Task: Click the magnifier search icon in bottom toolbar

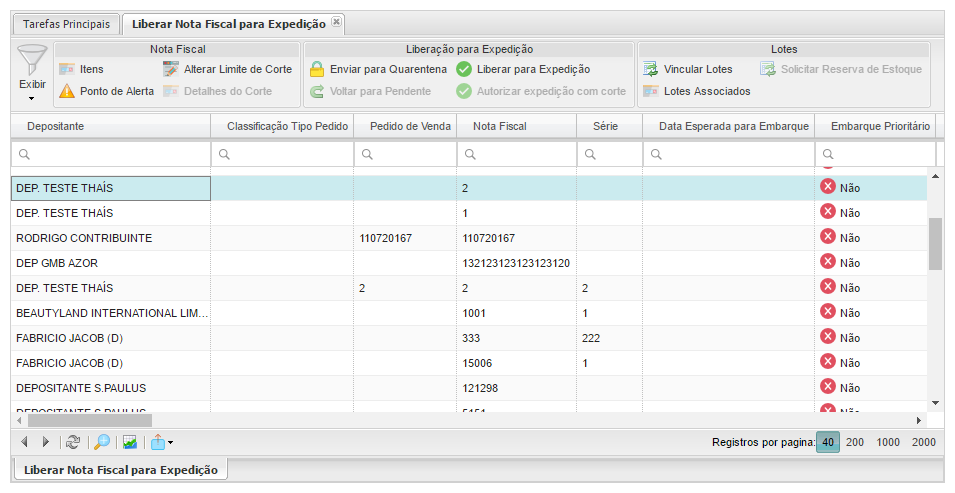Action: coord(101,442)
